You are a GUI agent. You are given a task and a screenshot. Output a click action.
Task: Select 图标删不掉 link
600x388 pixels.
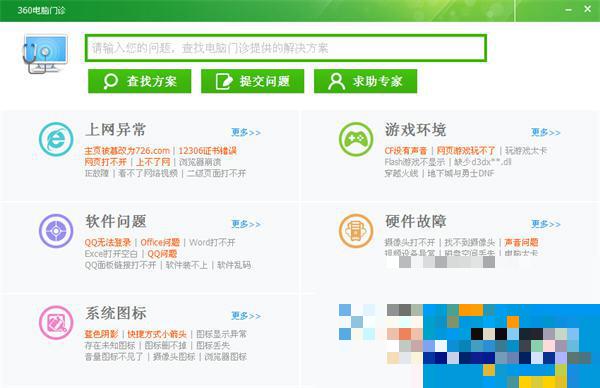(166, 346)
